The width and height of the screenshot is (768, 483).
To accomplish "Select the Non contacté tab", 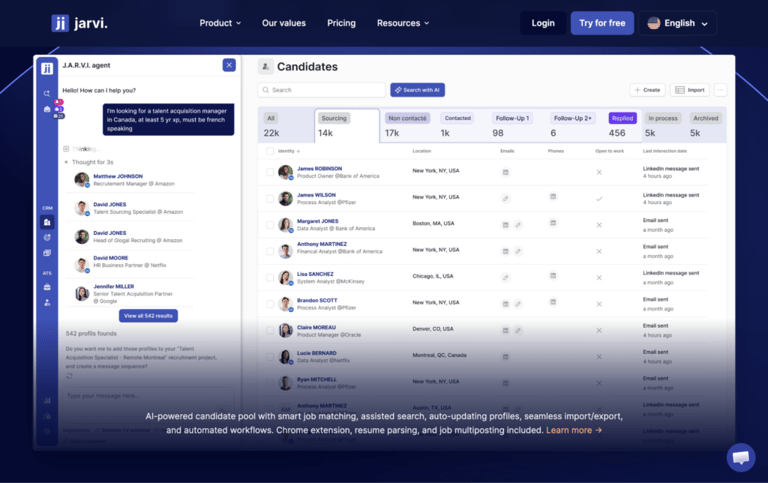I will [408, 125].
